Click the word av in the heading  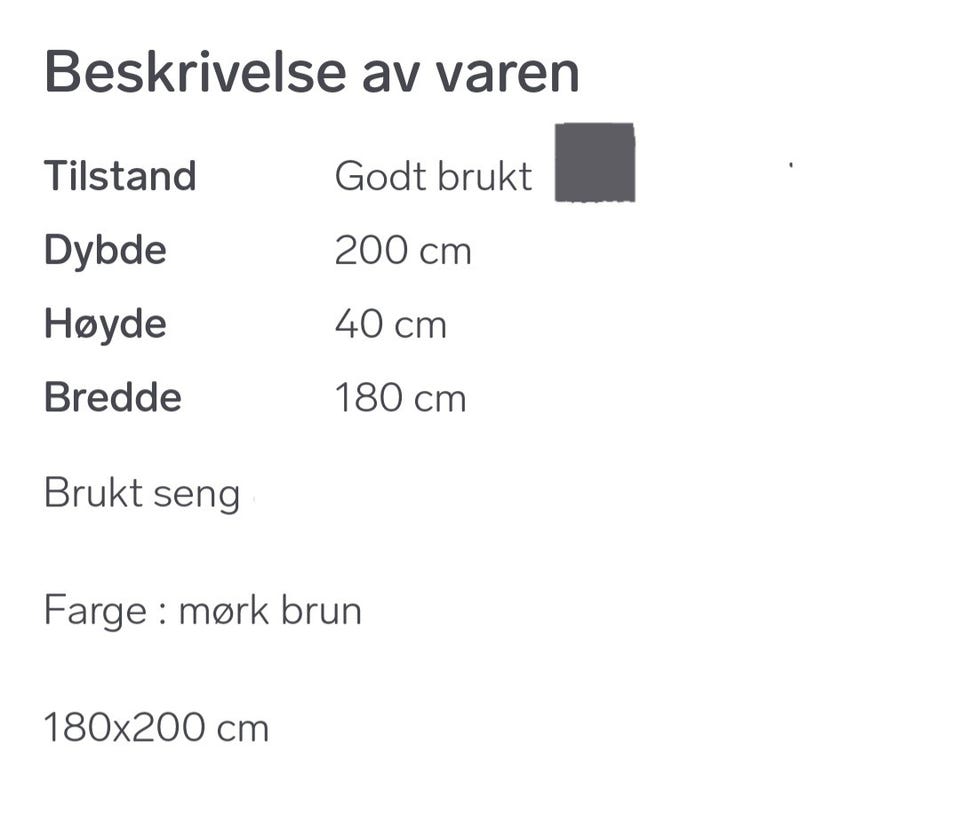tap(377, 72)
